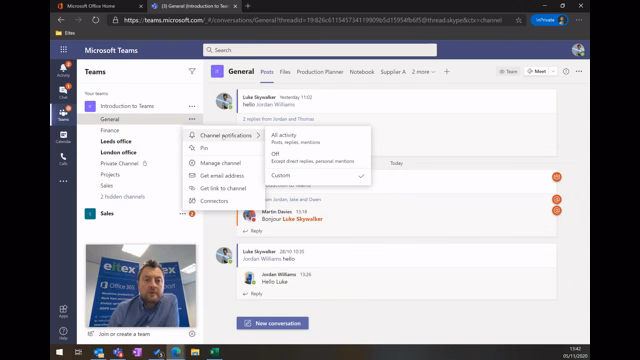640x360 pixels.
Task: Expand Channel notifications submenu
Action: (x=224, y=136)
